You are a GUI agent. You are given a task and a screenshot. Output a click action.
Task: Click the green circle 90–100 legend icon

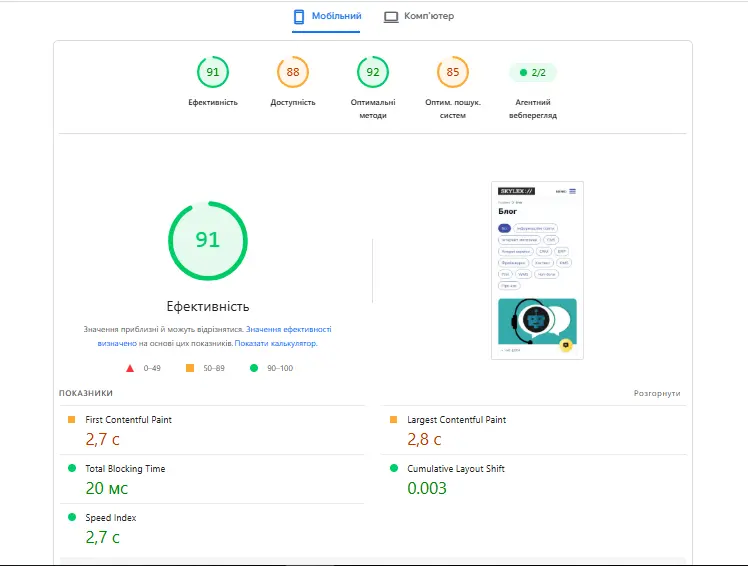click(254, 368)
